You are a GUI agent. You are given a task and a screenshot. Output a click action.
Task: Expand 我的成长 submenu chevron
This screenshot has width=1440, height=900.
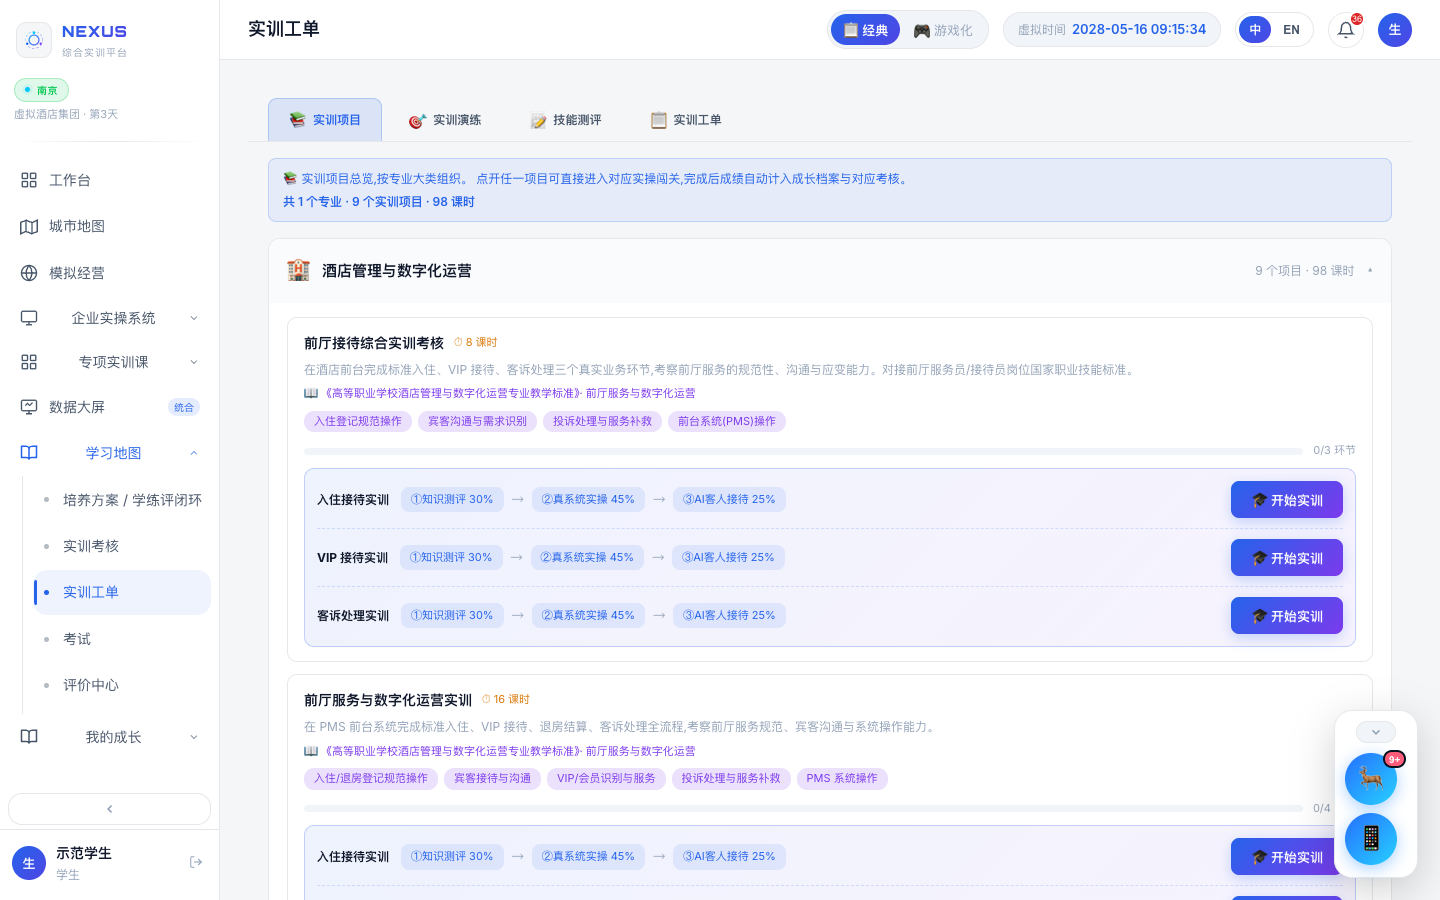(x=194, y=737)
